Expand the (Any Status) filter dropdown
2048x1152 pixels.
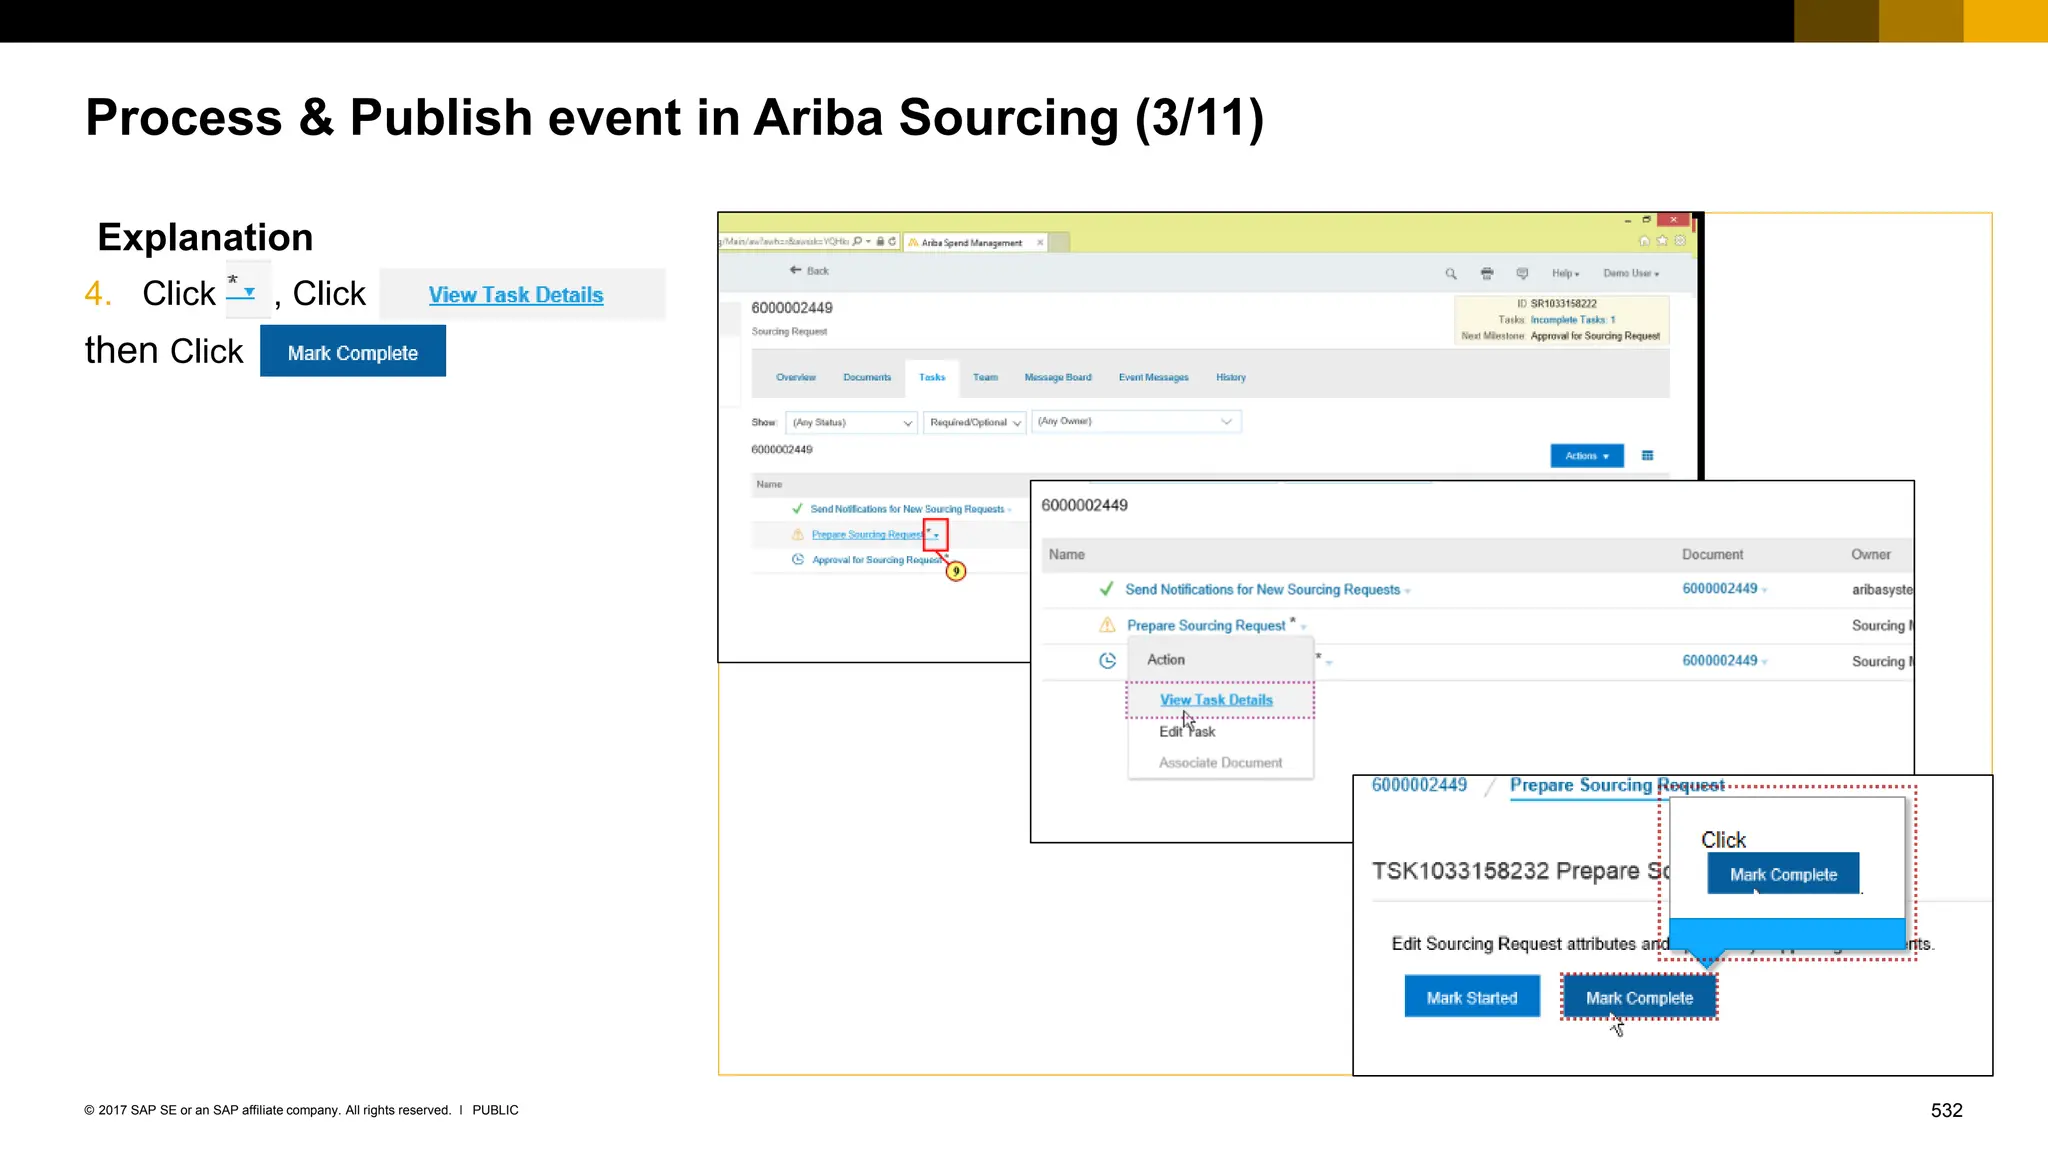(851, 422)
